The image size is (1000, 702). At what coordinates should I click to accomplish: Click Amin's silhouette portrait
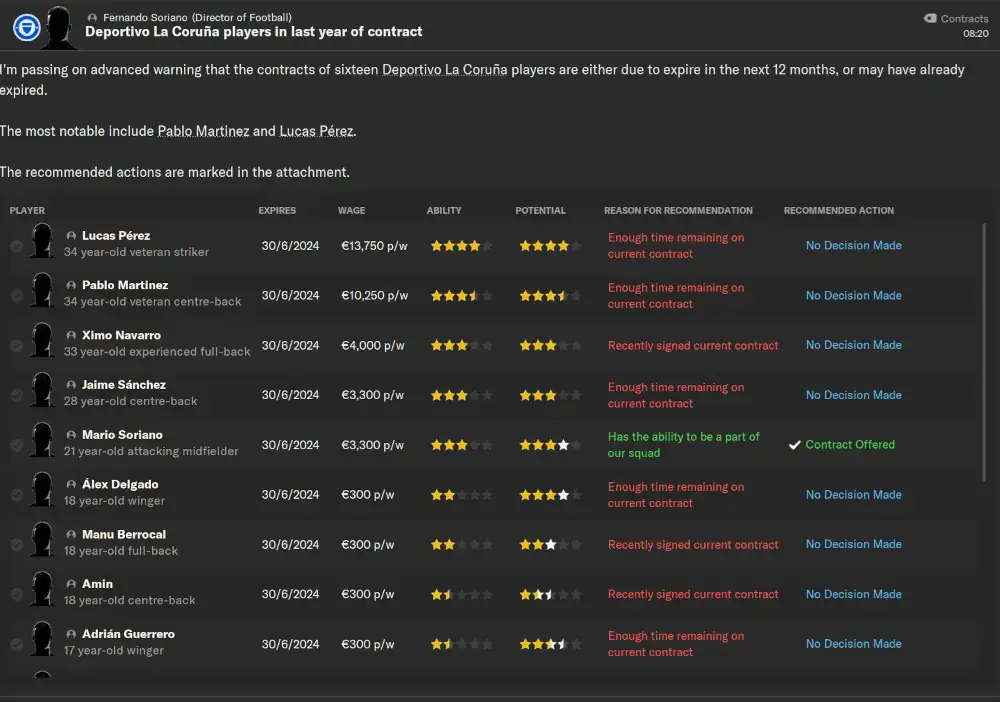(x=42, y=589)
